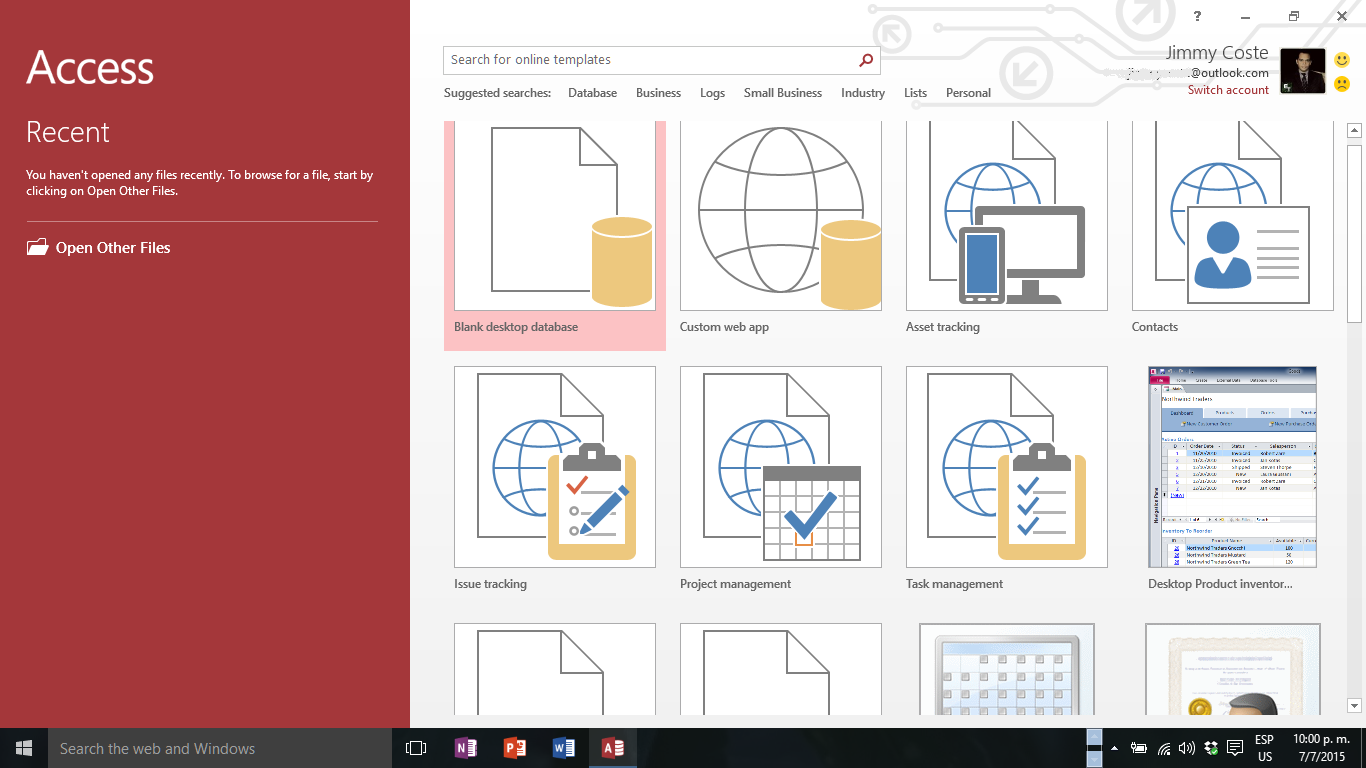The width and height of the screenshot is (1366, 768).
Task: Click the battery tray icon
Action: [x=1139, y=748]
